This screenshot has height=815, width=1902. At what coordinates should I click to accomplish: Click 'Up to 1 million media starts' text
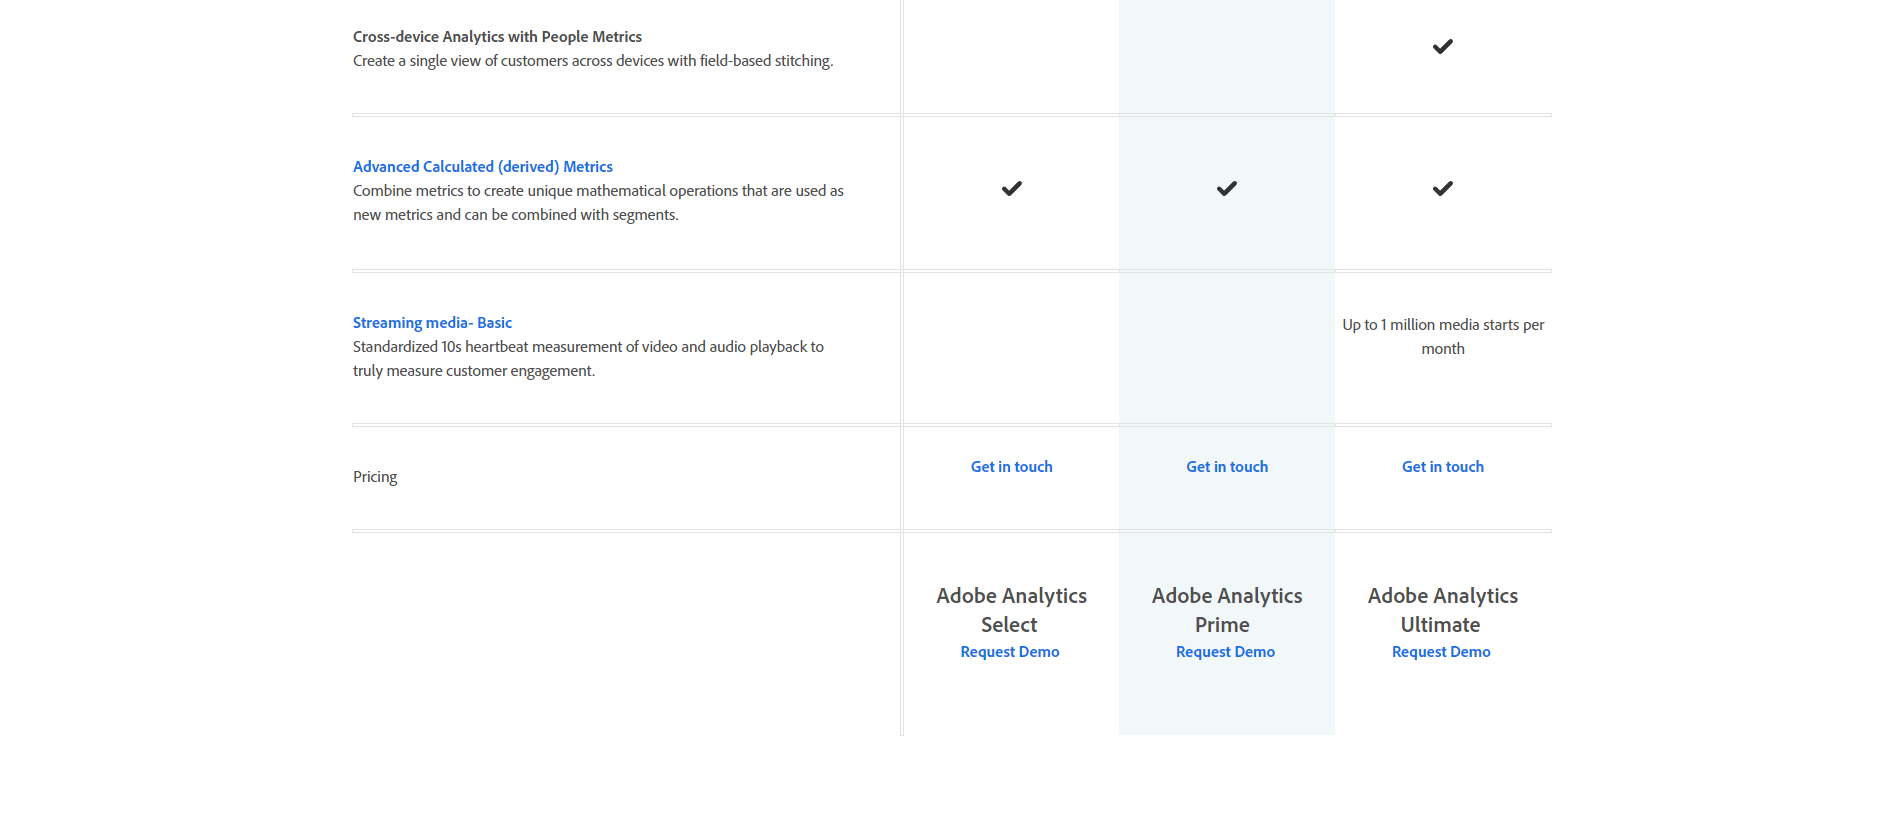coord(1443,337)
